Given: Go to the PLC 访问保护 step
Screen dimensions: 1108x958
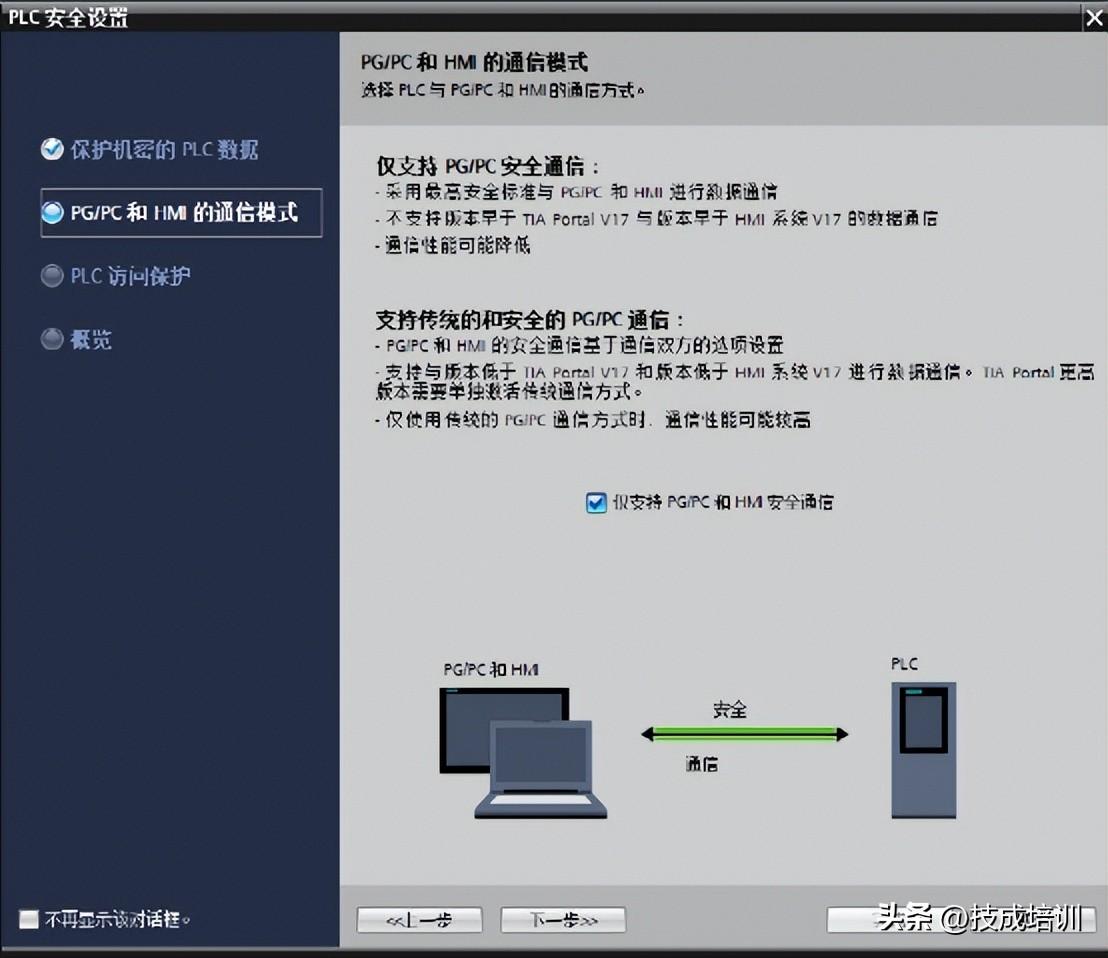Looking at the screenshot, I should coord(130,276).
